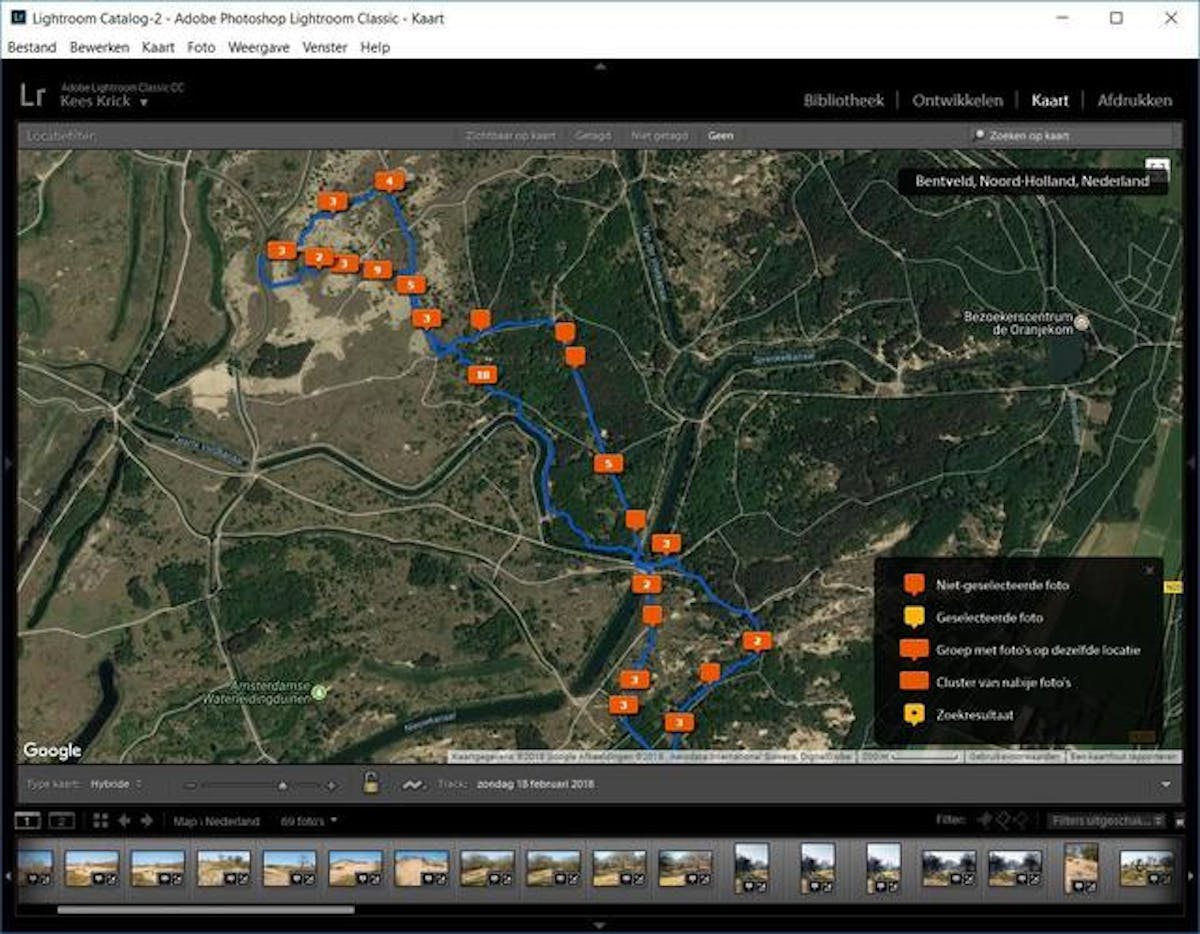Open the Foto menu
Viewport: 1200px width, 934px height.
click(201, 47)
